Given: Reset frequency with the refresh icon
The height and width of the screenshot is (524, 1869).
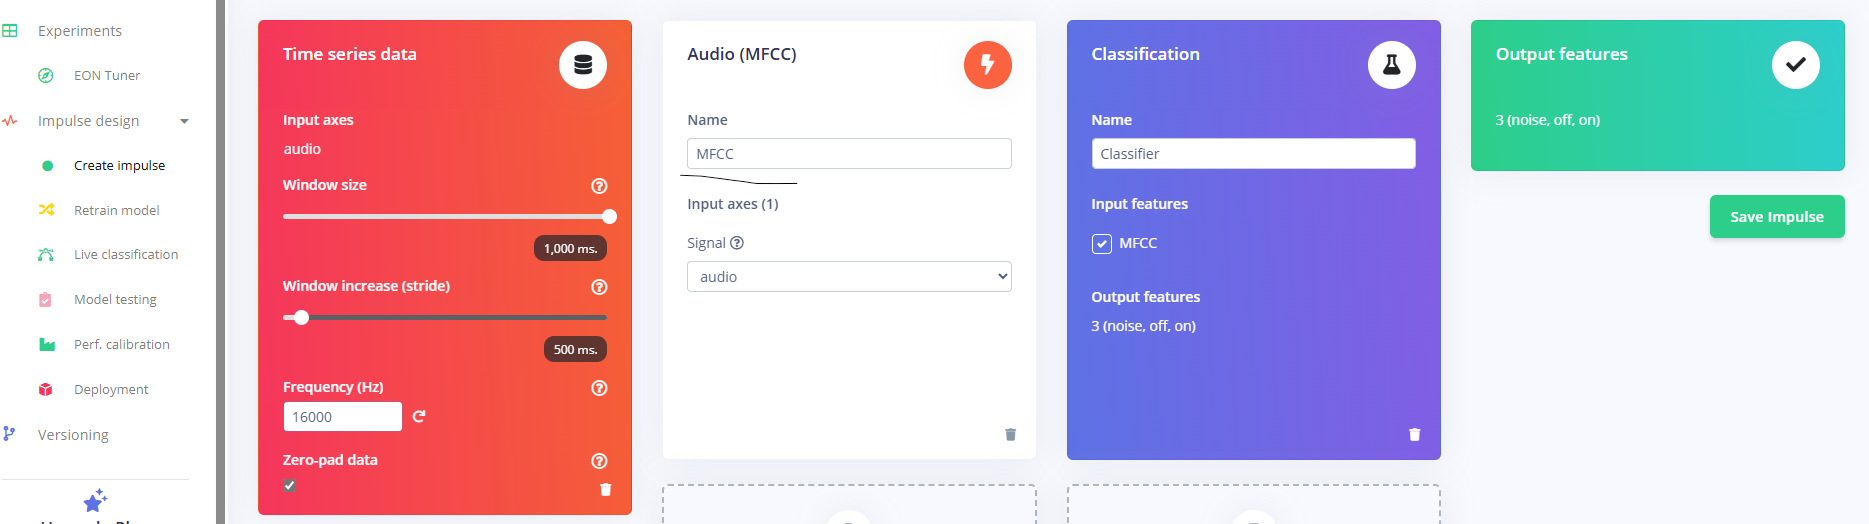Looking at the screenshot, I should click(419, 416).
